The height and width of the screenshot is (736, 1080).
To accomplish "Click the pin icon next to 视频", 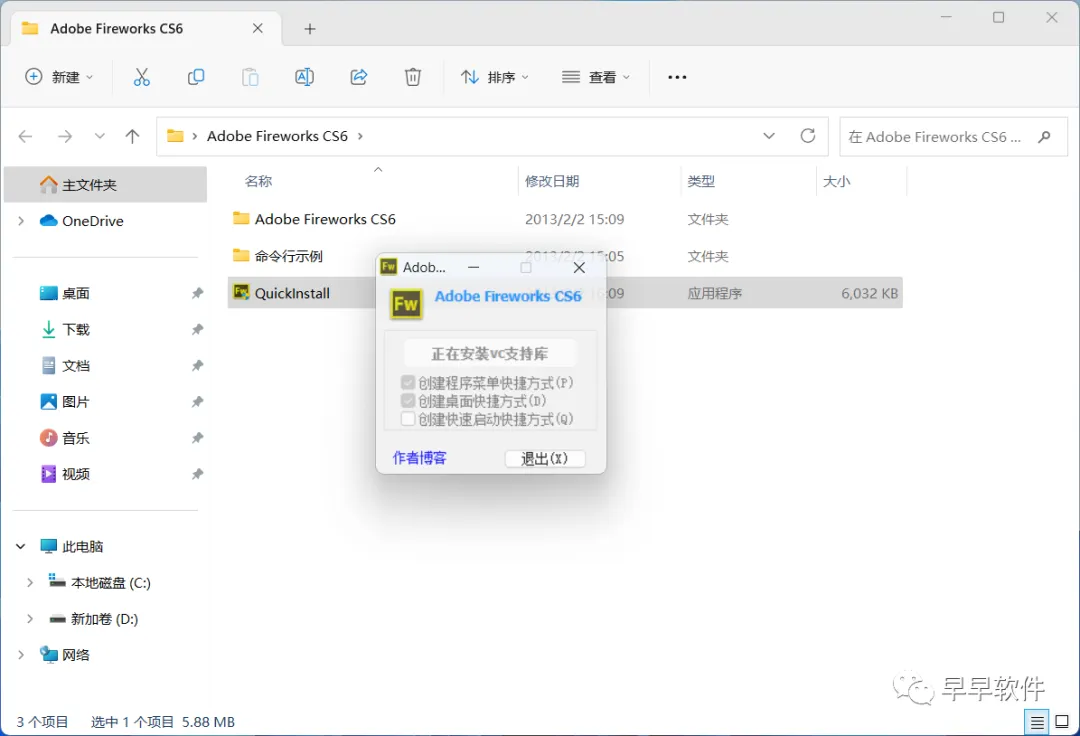I will tap(198, 474).
